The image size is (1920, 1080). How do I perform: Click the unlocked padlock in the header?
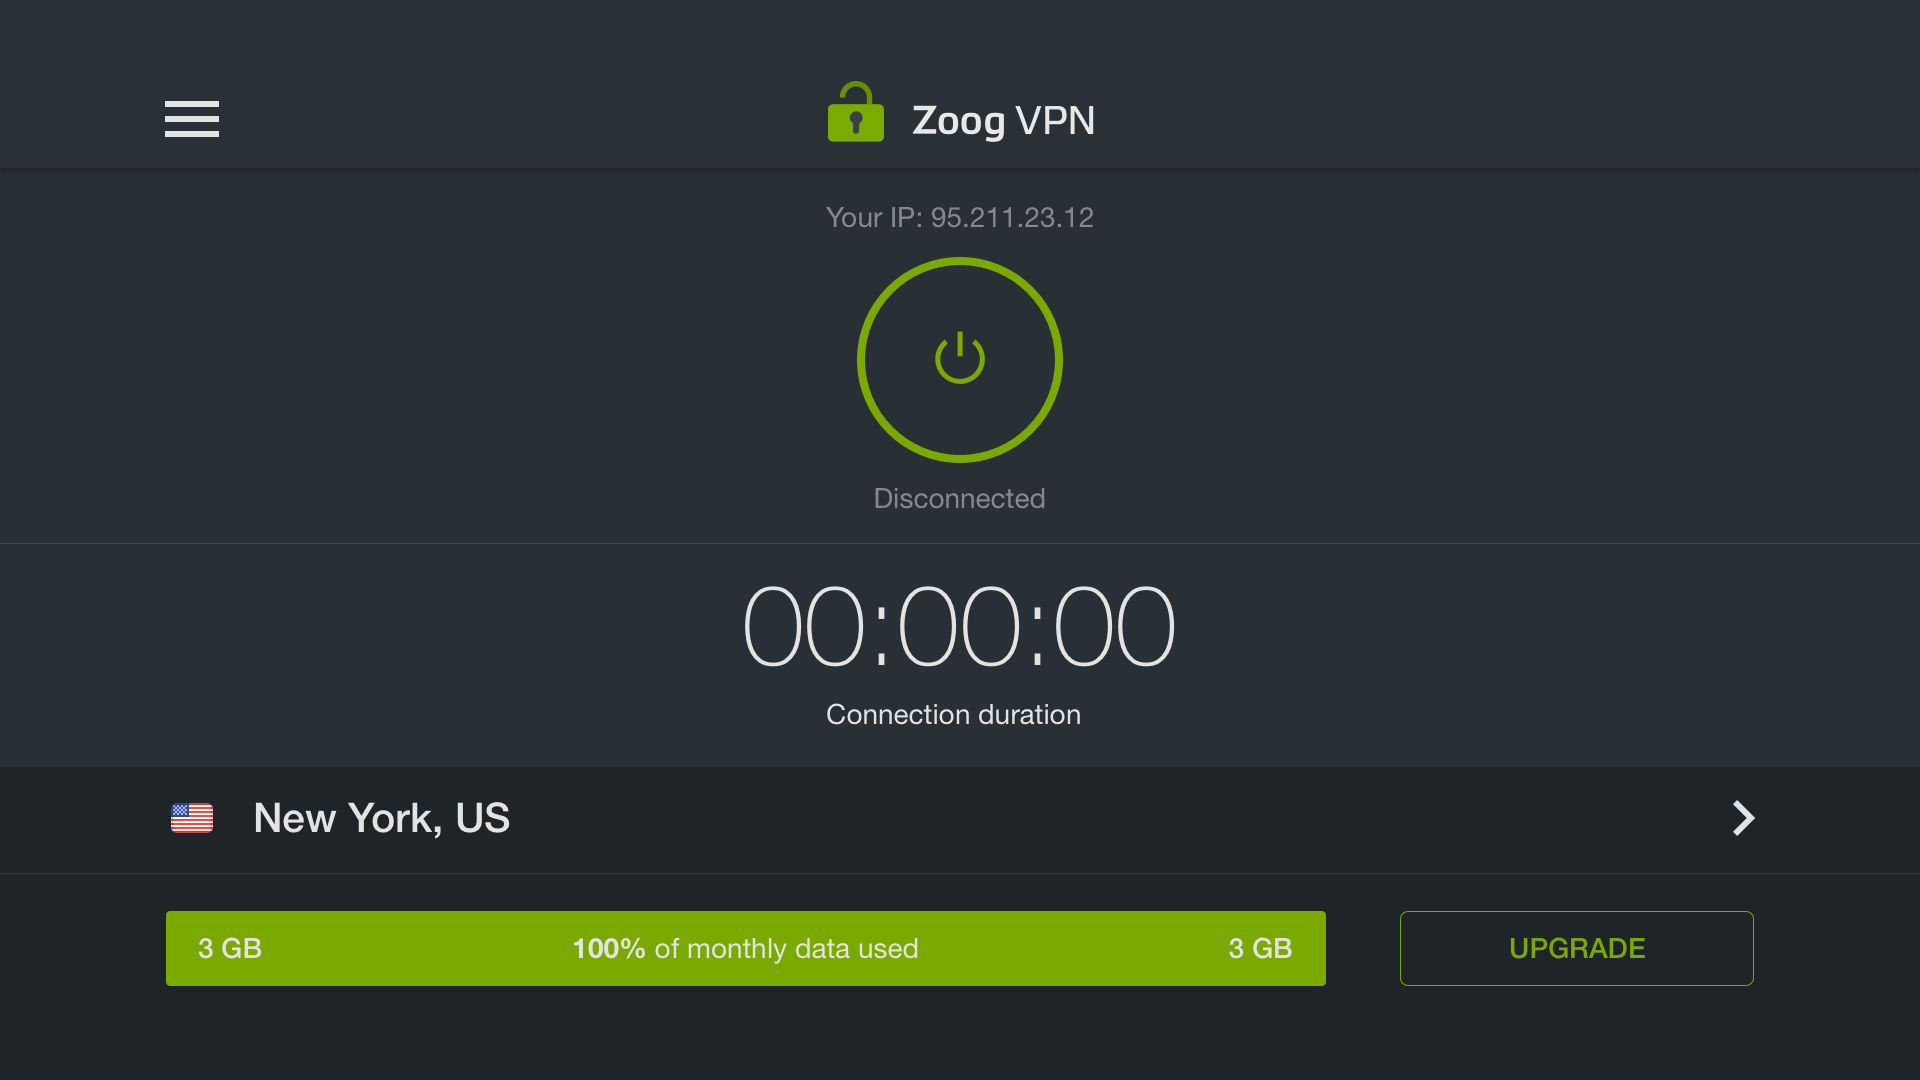pos(855,112)
